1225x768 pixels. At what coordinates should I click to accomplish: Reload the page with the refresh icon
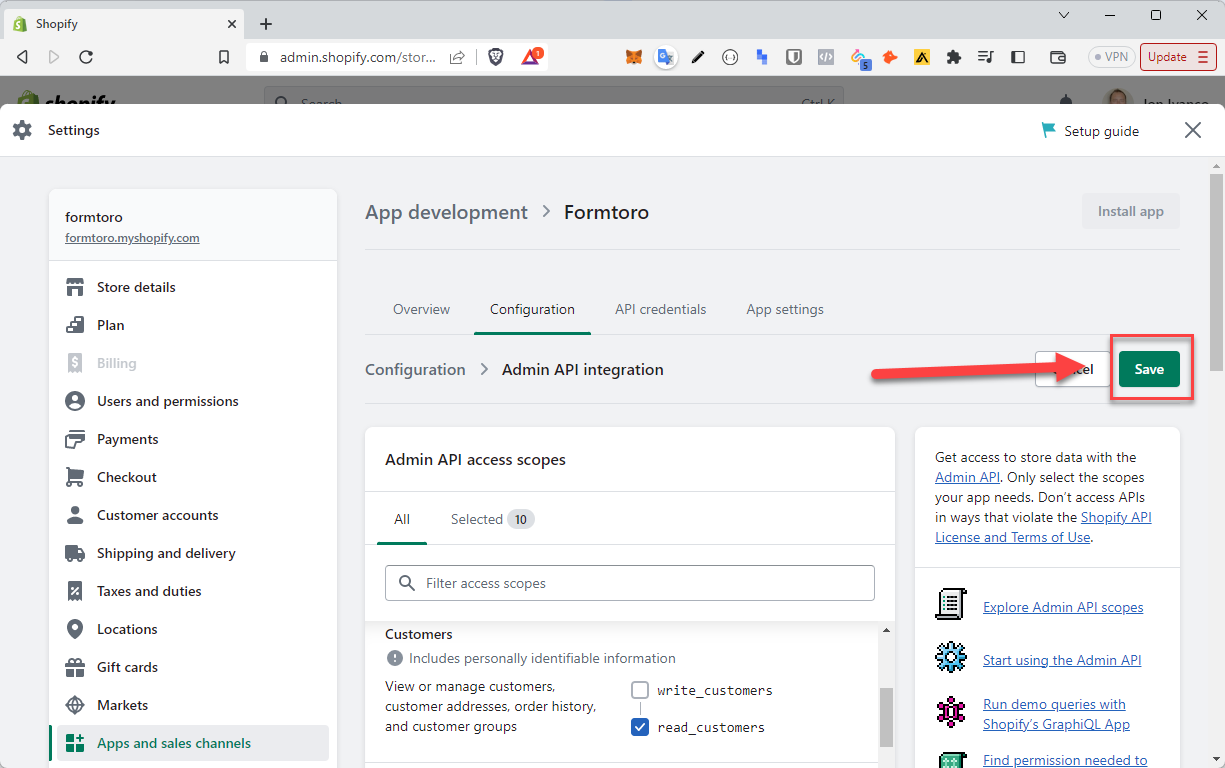86,57
